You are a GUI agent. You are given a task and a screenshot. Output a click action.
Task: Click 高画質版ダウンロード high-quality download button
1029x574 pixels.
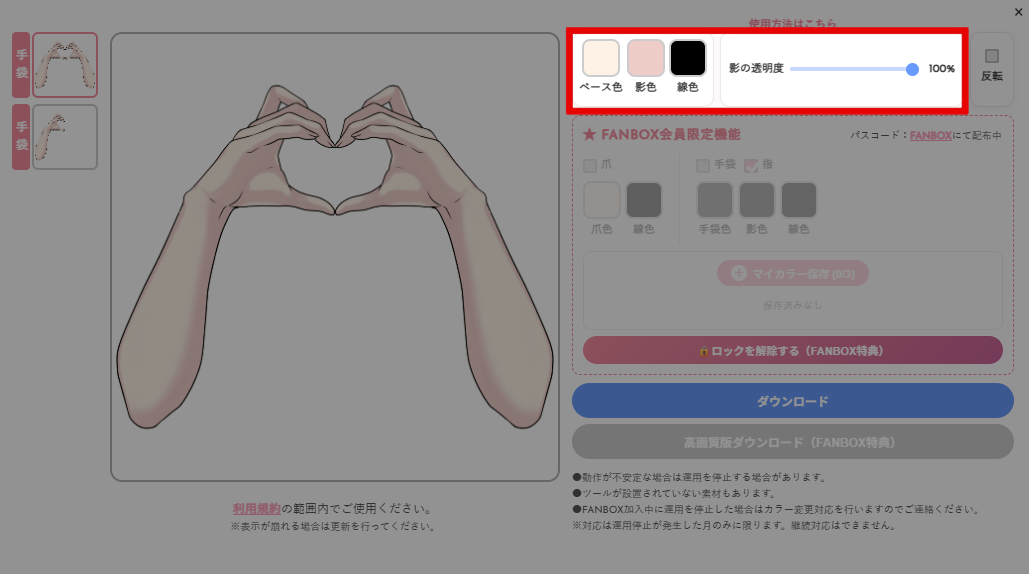[793, 442]
